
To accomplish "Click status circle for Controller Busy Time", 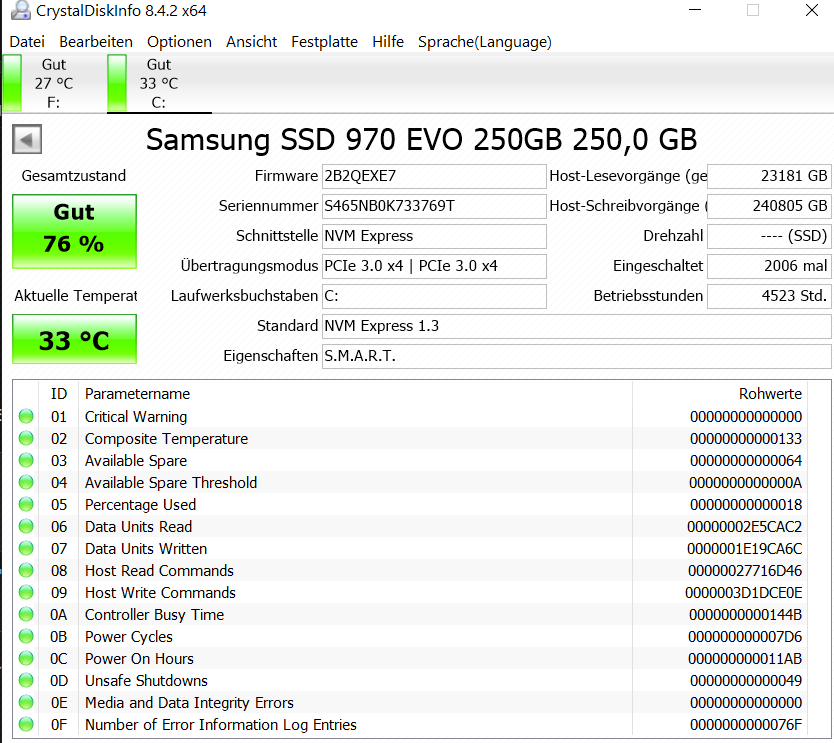I will pos(26,614).
